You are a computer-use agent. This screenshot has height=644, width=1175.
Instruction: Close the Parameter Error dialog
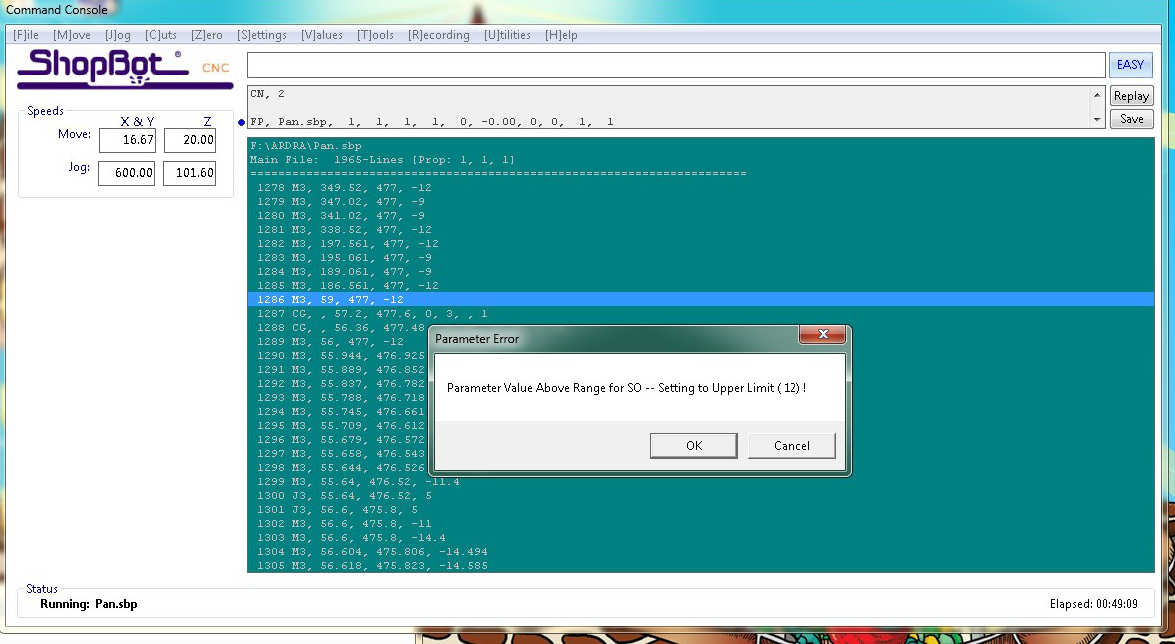(823, 334)
